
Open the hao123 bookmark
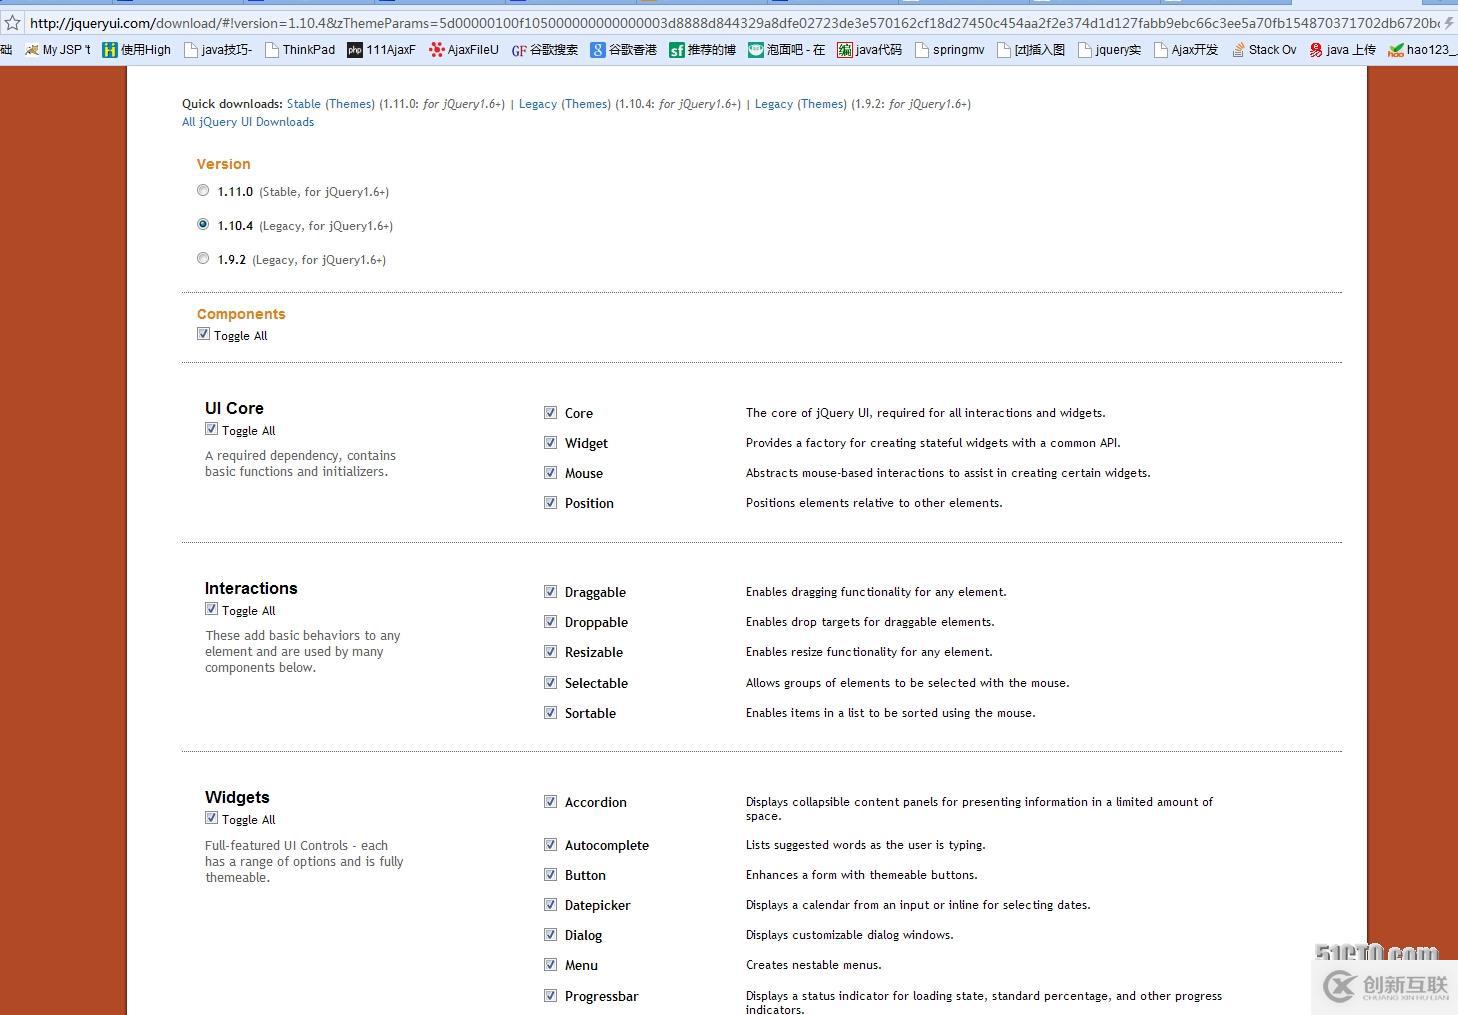tap(1422, 50)
